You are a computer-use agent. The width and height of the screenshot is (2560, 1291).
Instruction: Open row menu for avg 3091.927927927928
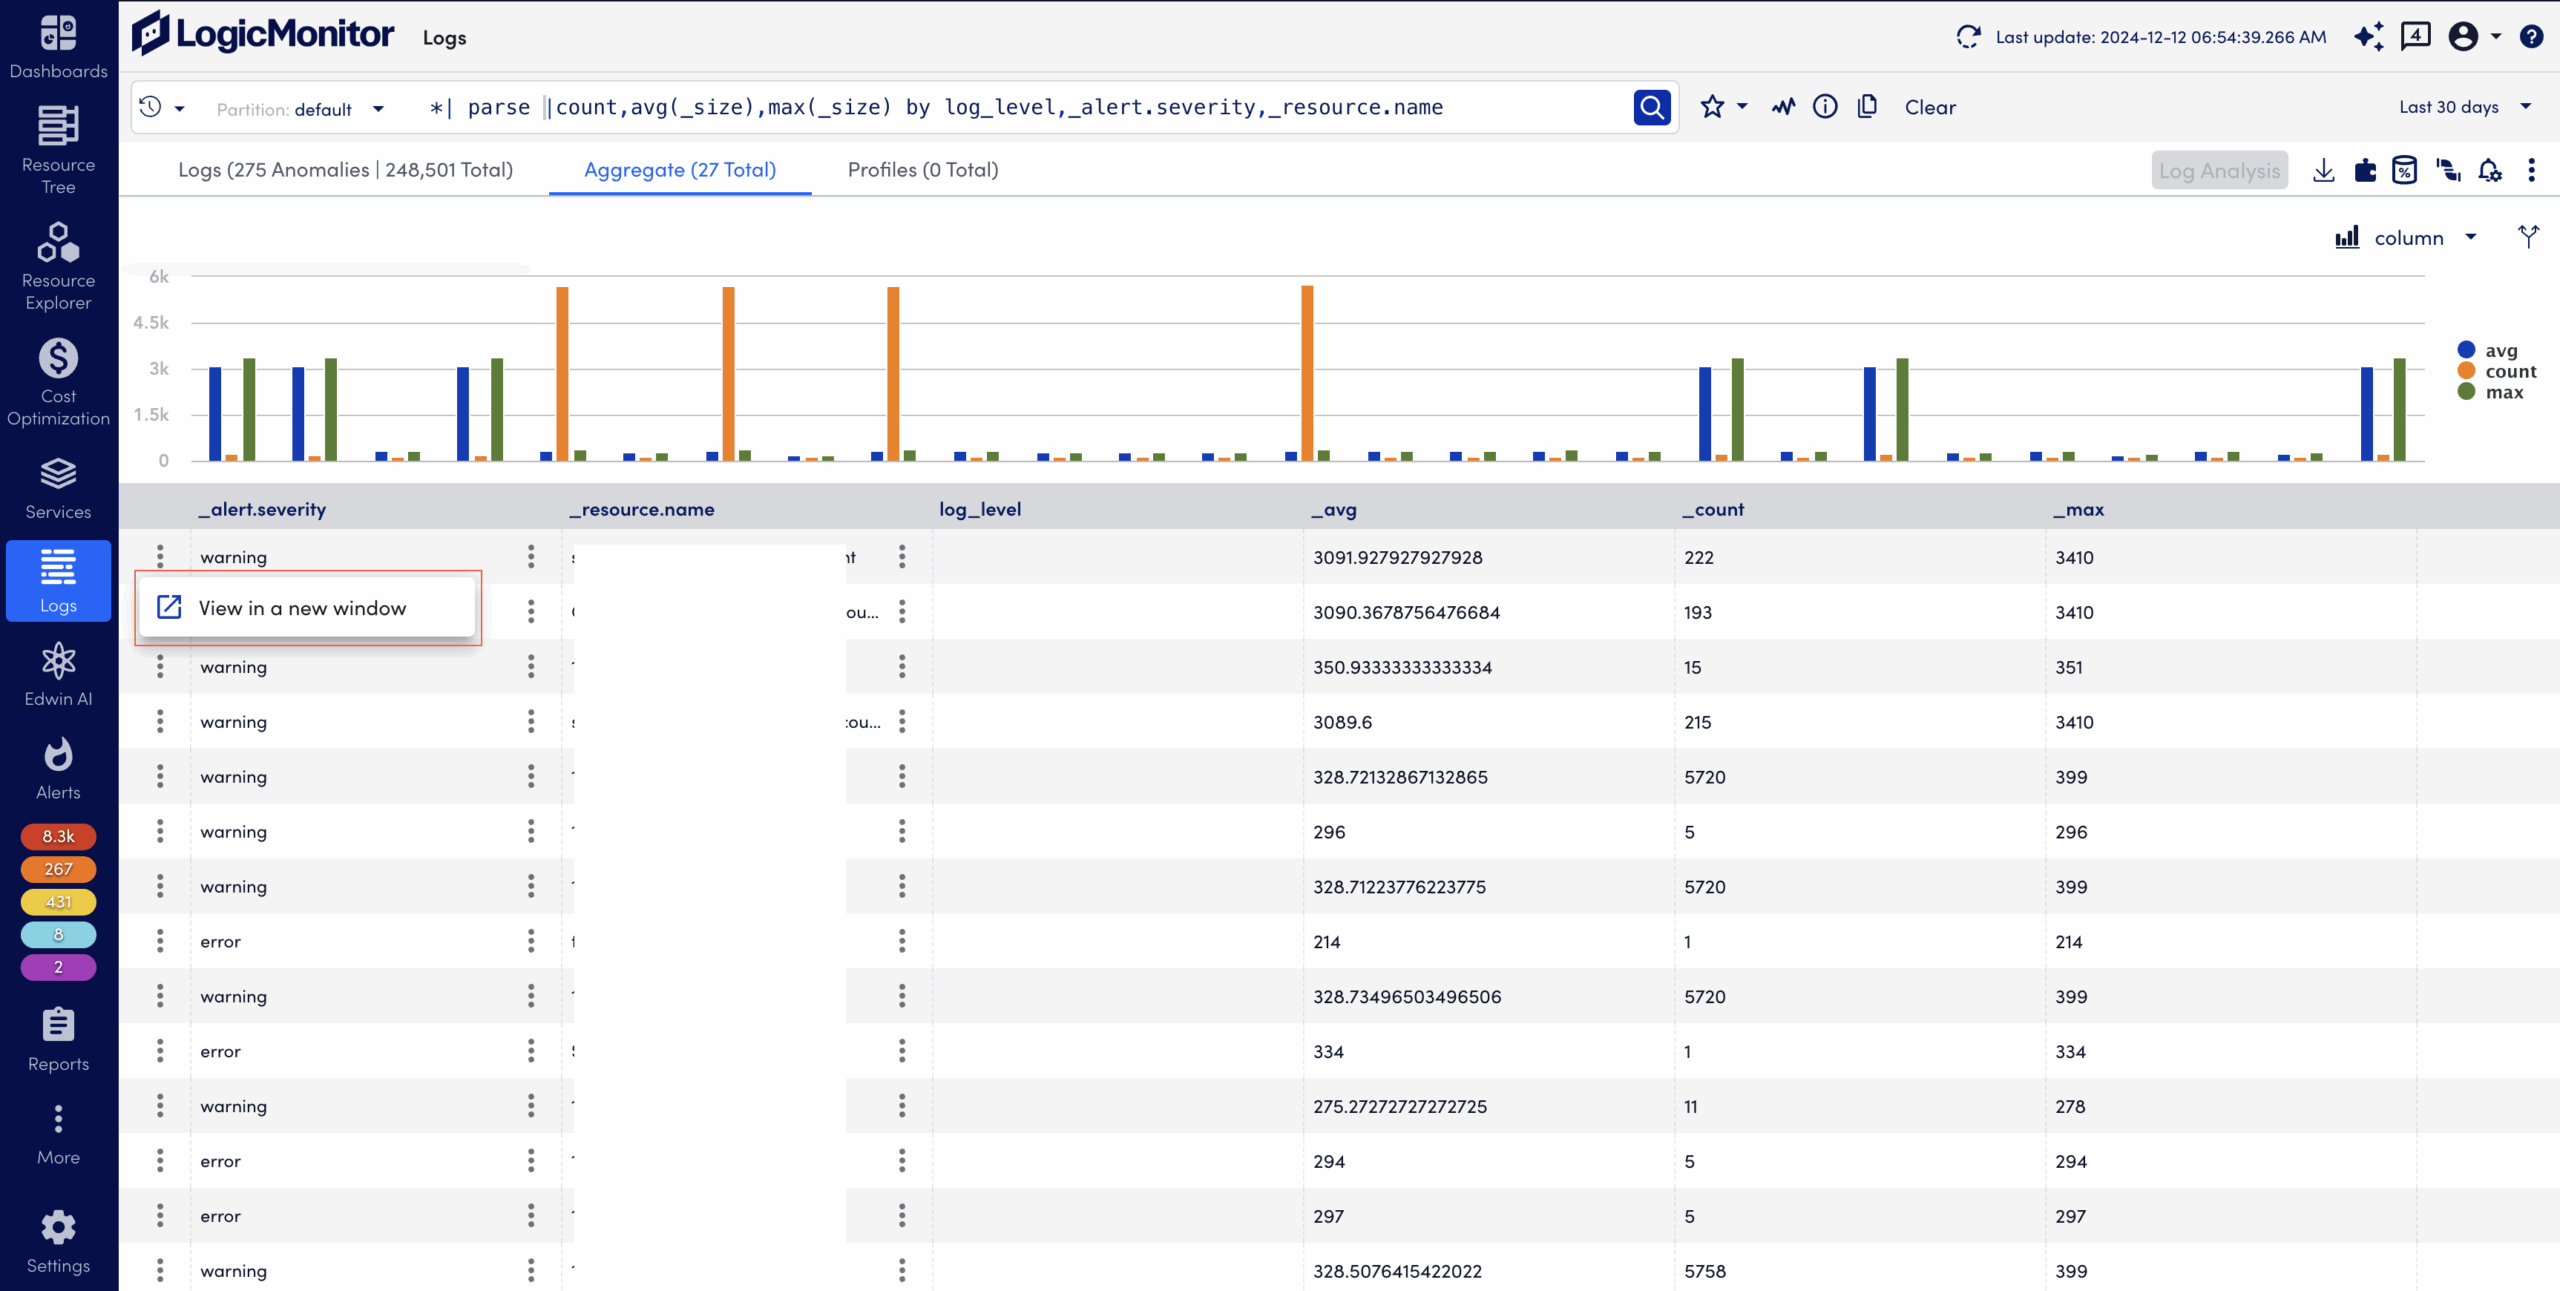click(x=160, y=557)
